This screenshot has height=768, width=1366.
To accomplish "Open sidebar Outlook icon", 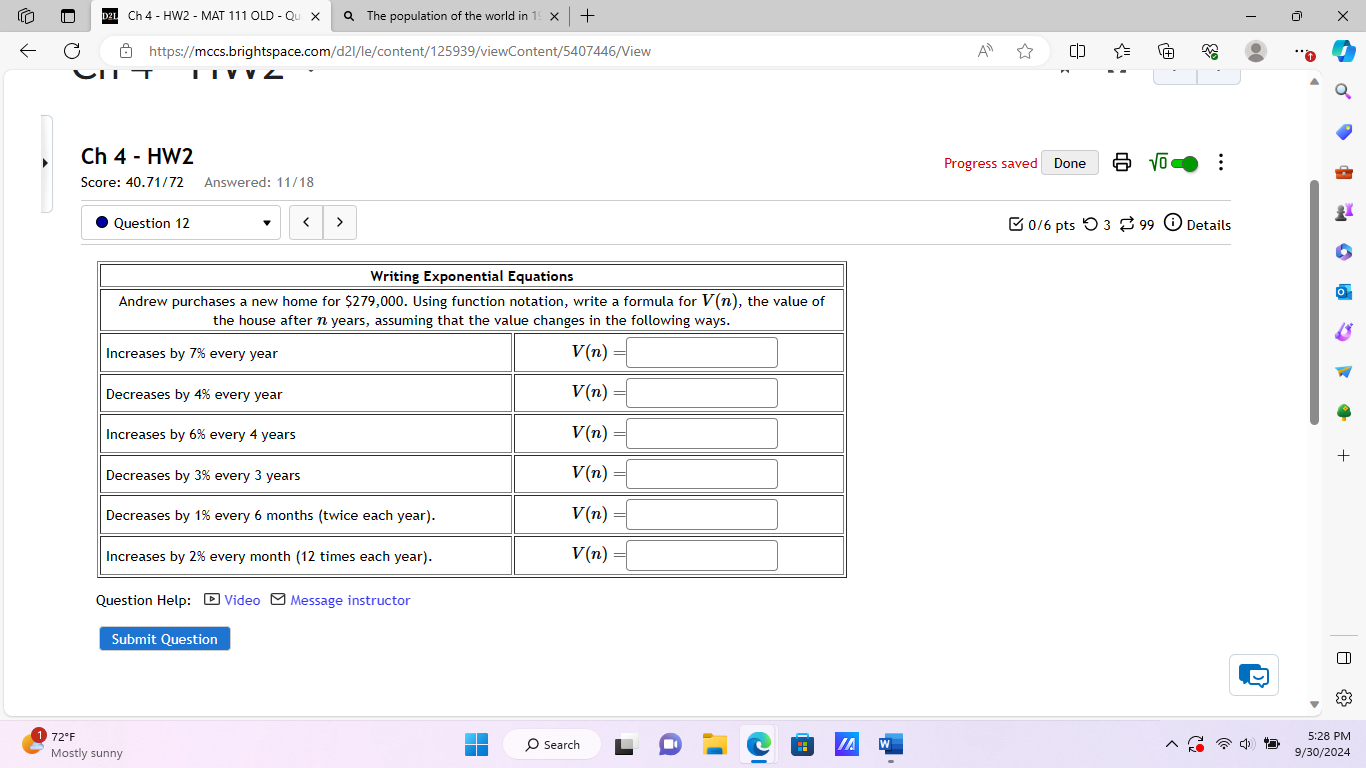I will click(x=1343, y=291).
